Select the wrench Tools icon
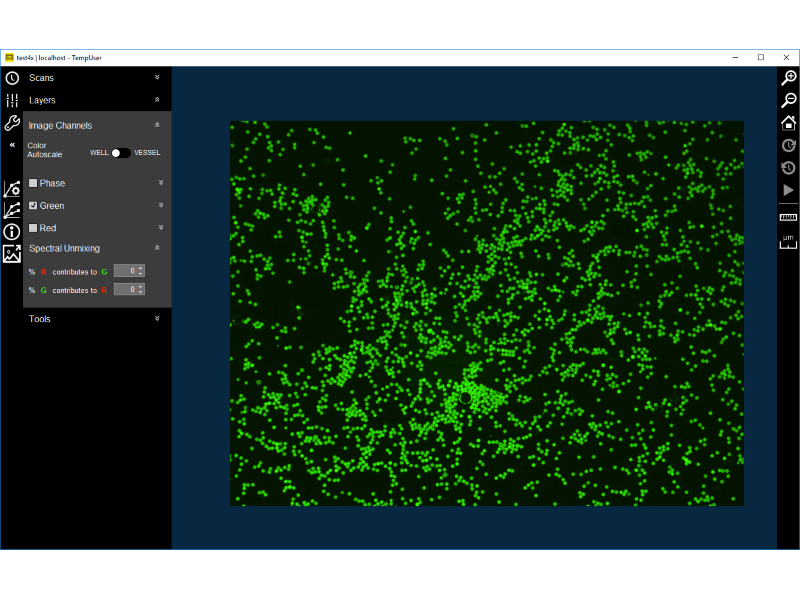Image resolution: width=800 pixels, height=600 pixels. coord(12,123)
